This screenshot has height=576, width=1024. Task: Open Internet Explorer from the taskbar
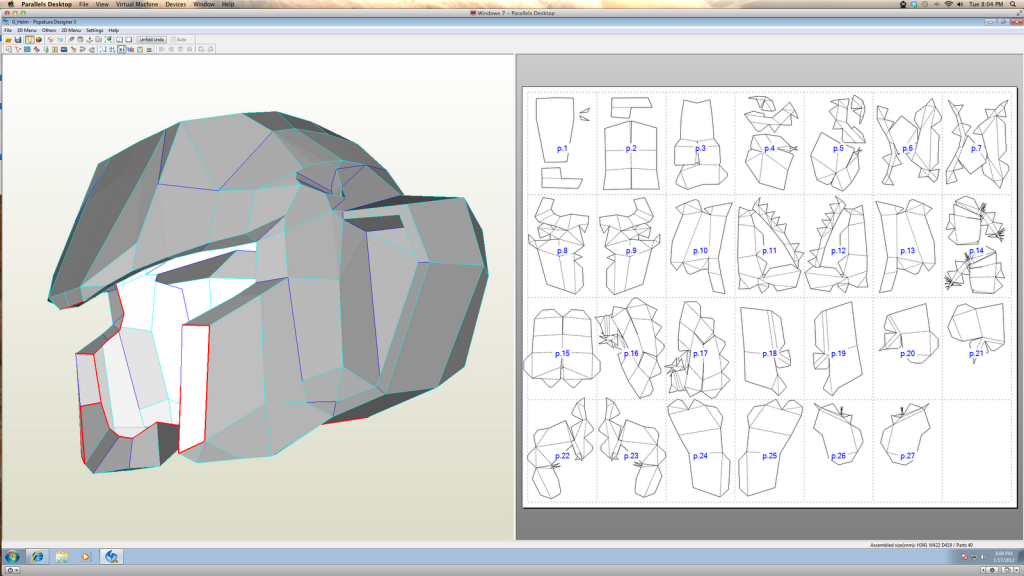(x=37, y=556)
